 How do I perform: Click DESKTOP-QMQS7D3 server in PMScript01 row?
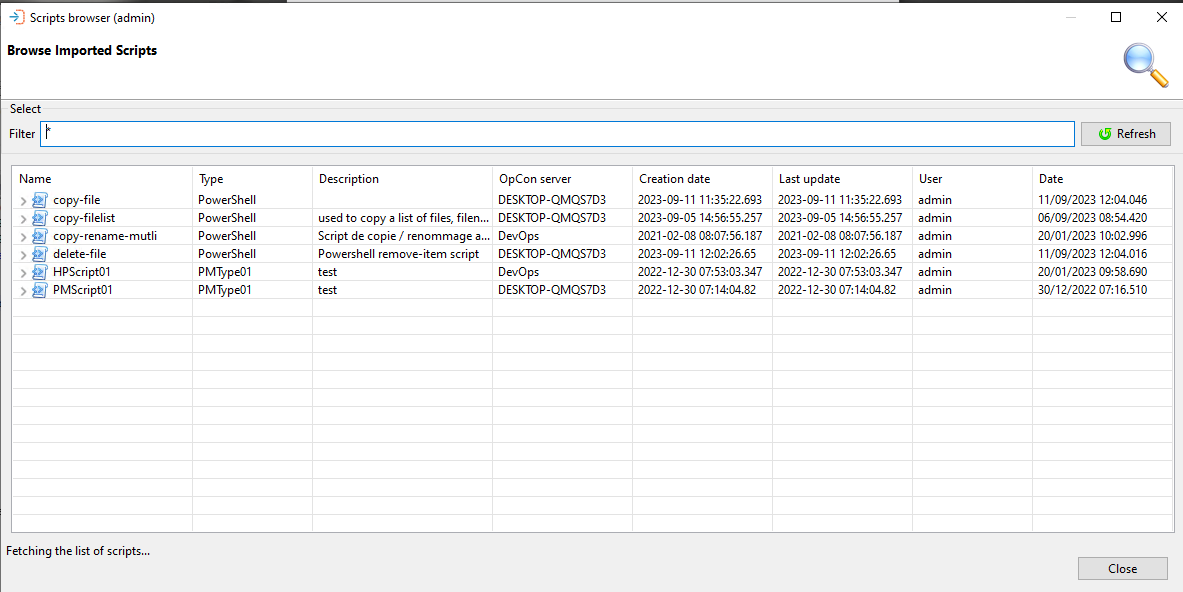point(552,290)
